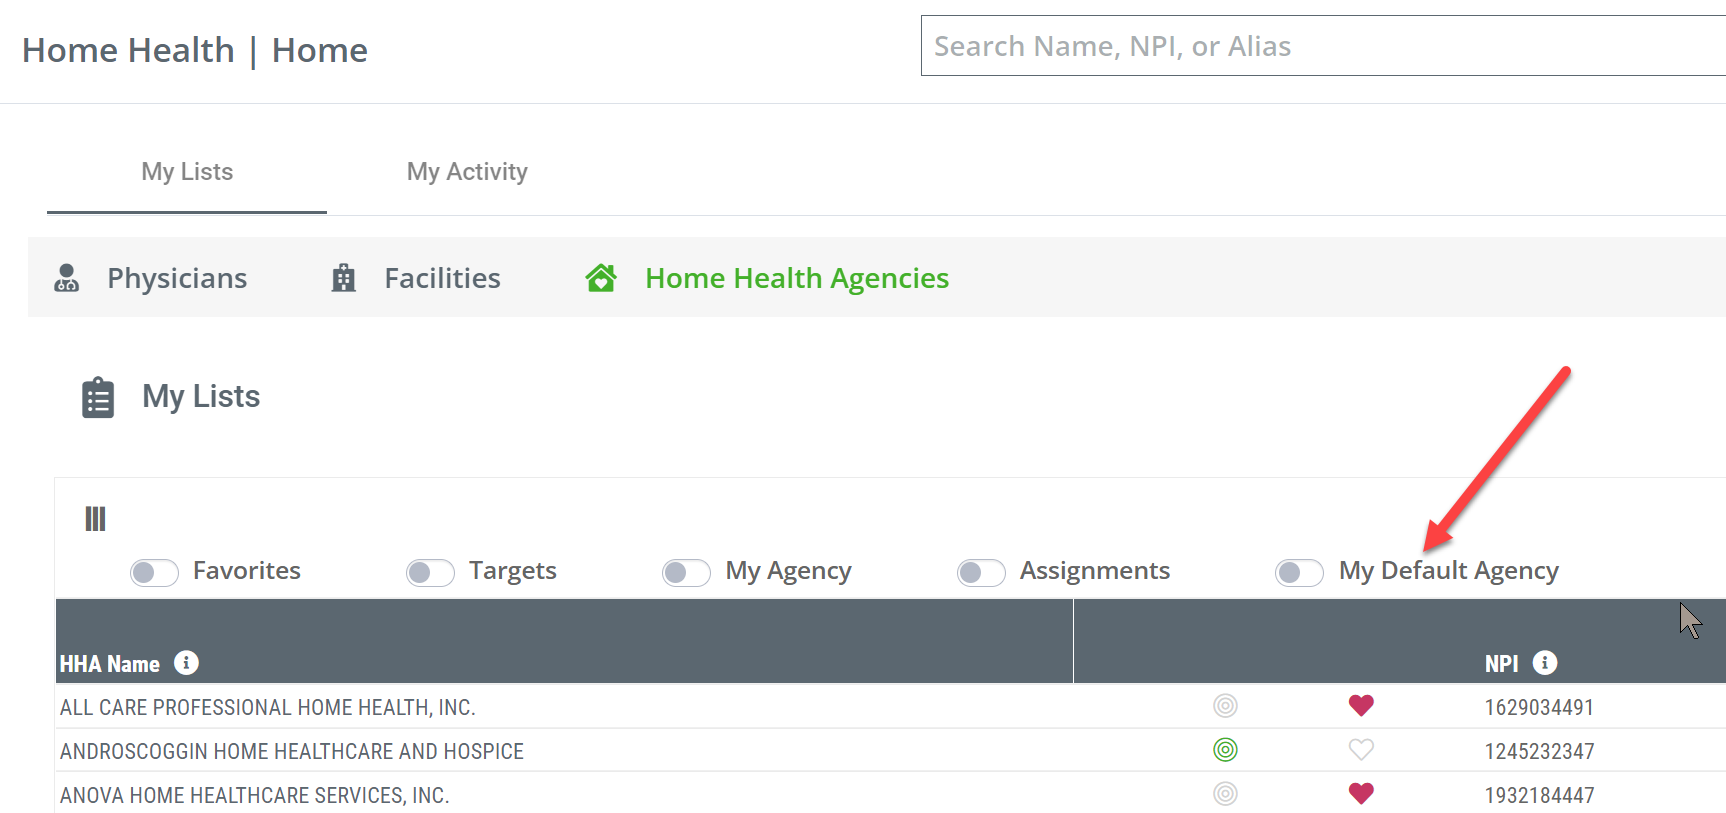Click the HHA Name info icon

point(186,662)
